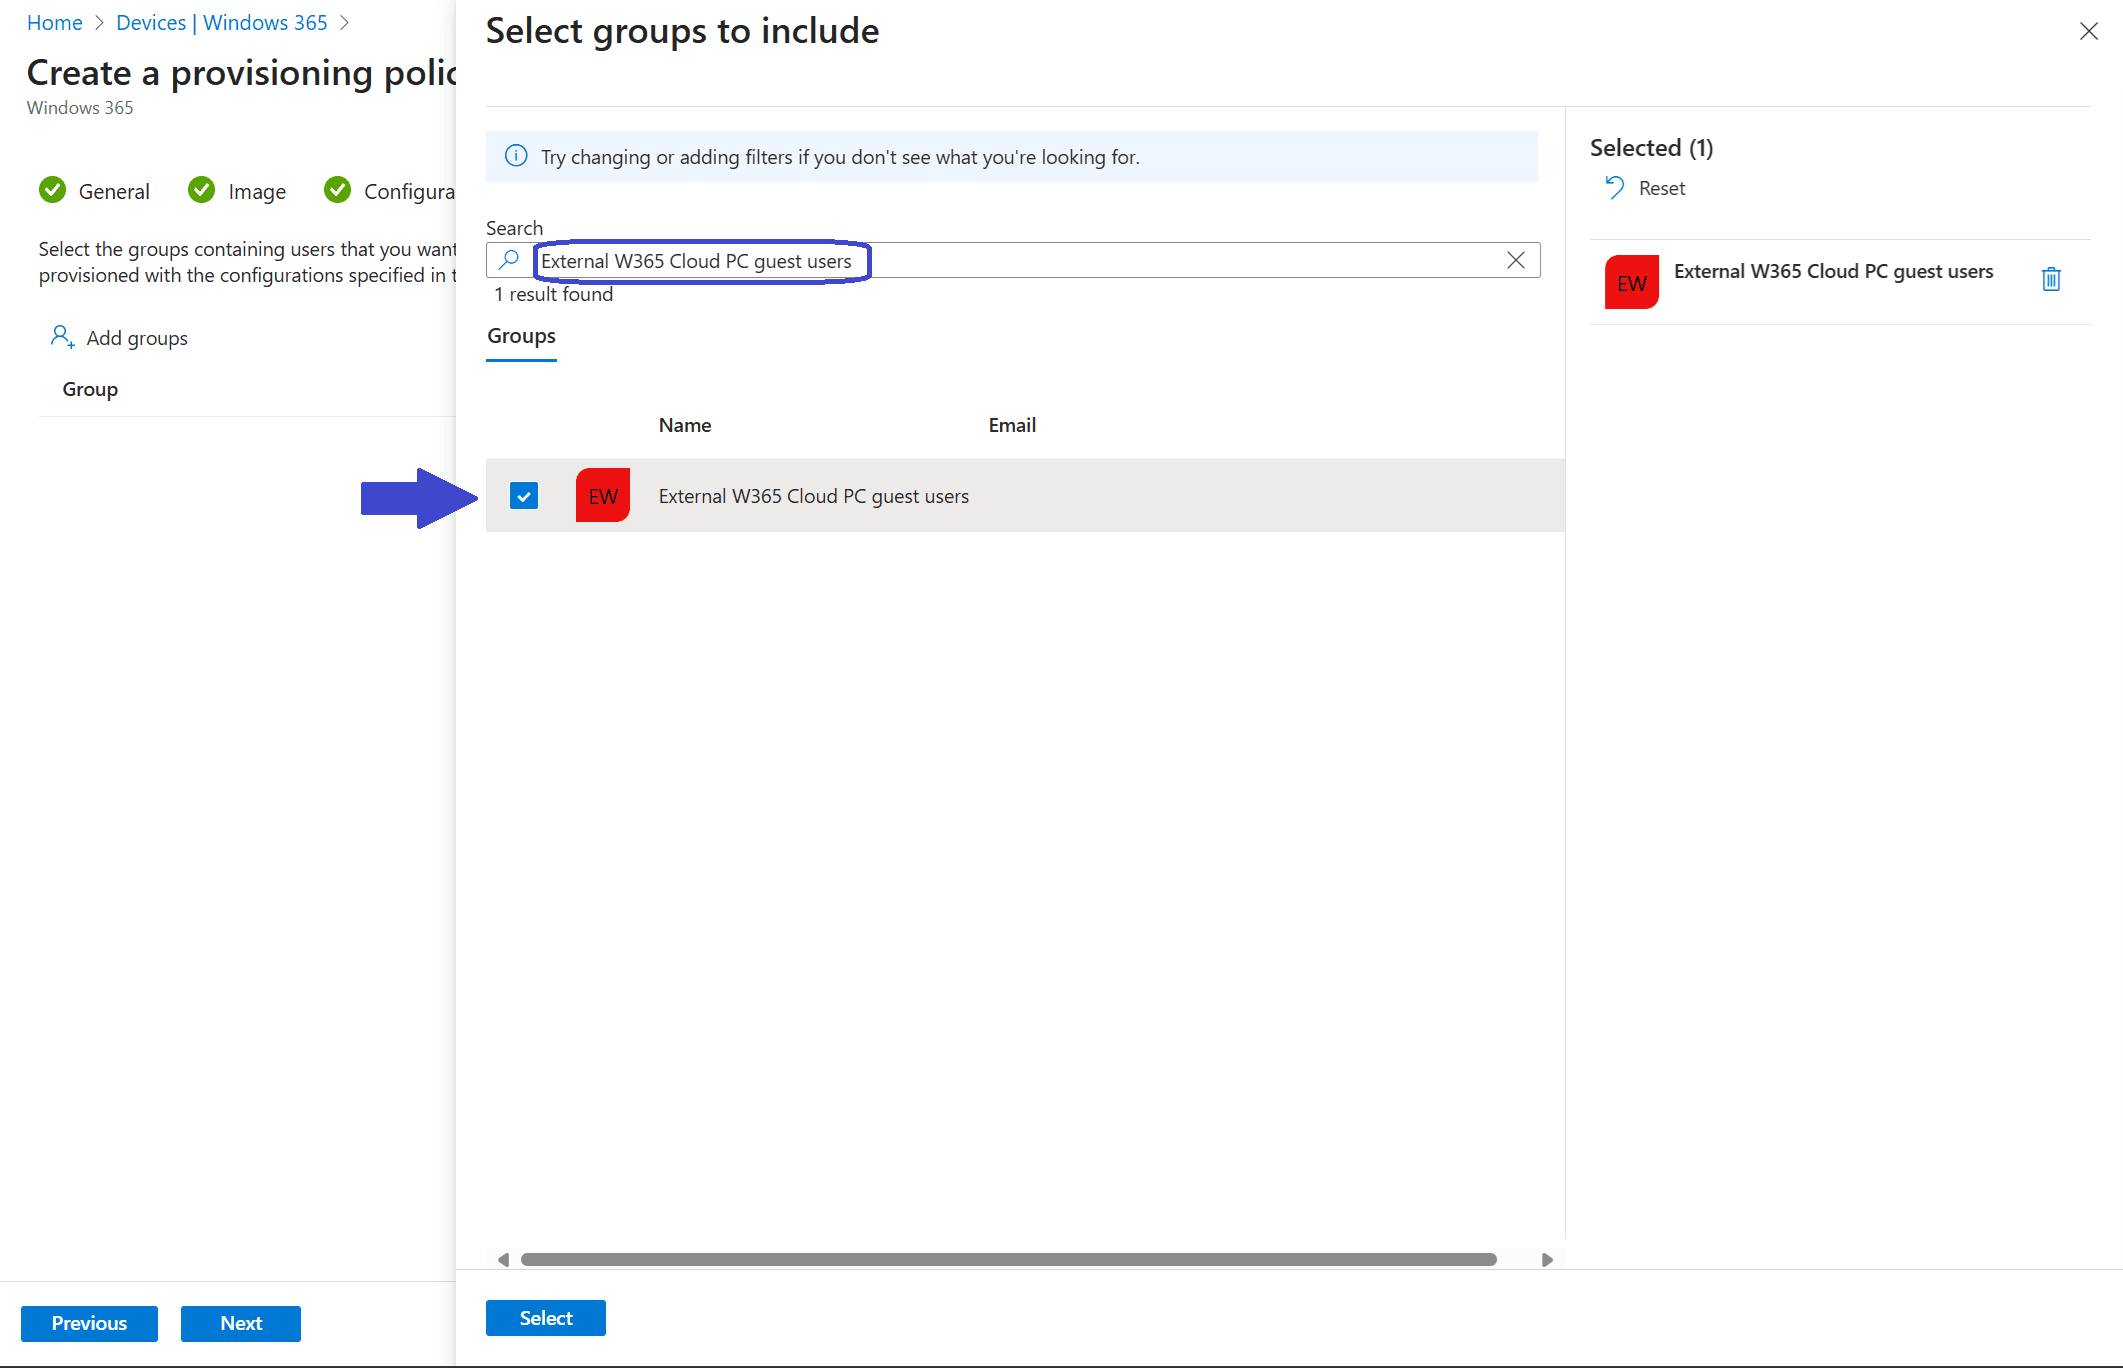2123x1368 pixels.
Task: Open the Home breadcrumb link
Action: [x=54, y=22]
